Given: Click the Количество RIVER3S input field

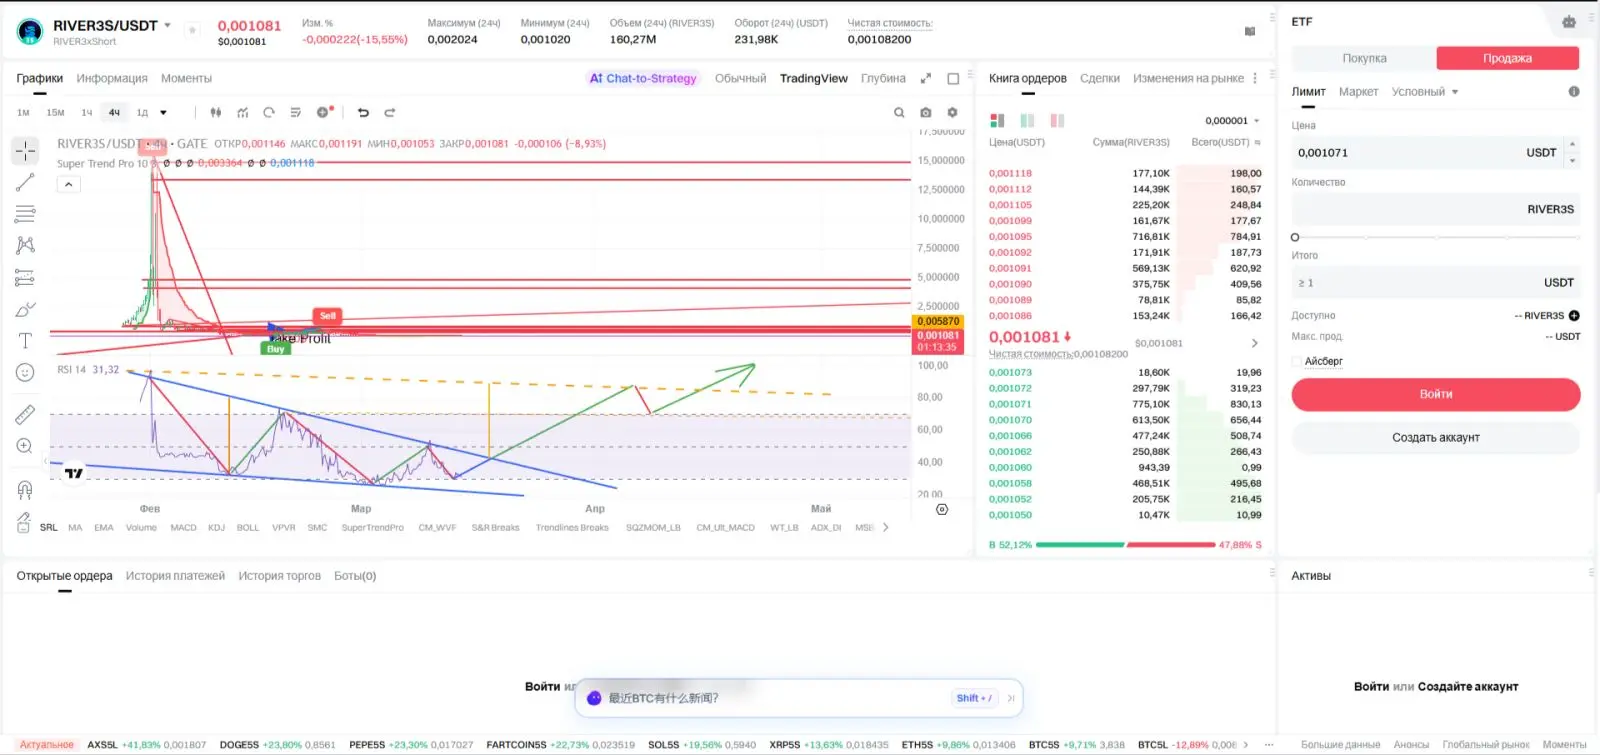Looking at the screenshot, I should point(1436,209).
